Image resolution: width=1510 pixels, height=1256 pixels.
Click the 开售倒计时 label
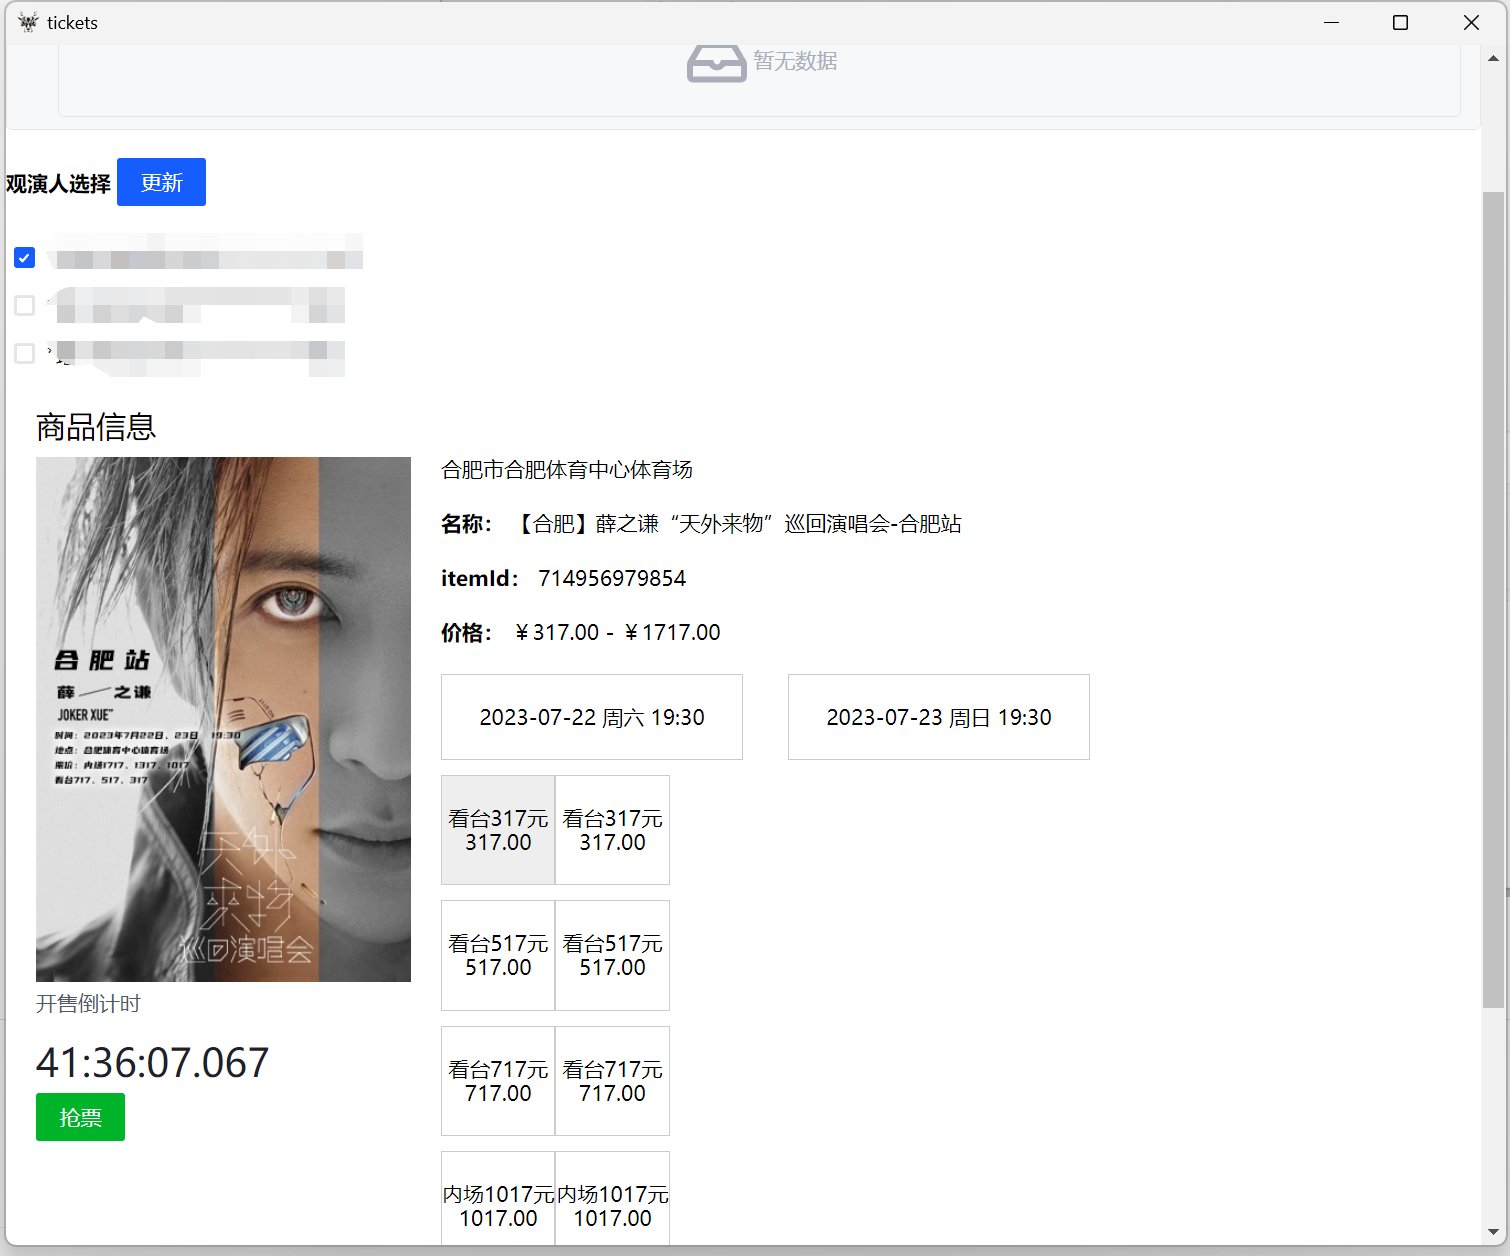click(88, 1003)
